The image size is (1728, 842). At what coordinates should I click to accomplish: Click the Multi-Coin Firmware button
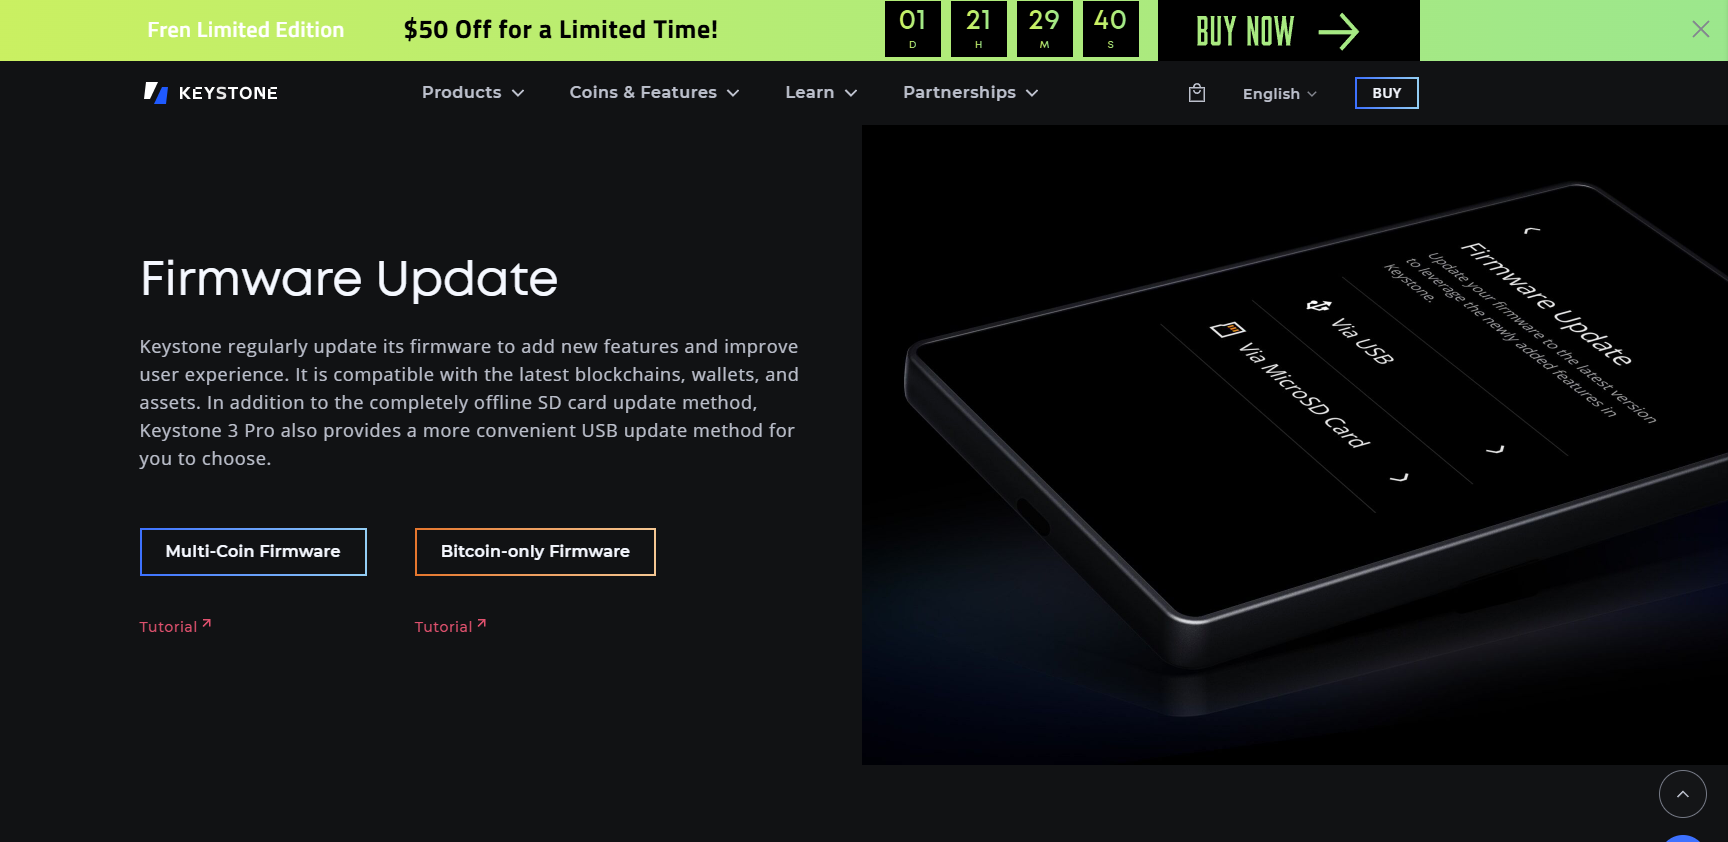coord(253,552)
